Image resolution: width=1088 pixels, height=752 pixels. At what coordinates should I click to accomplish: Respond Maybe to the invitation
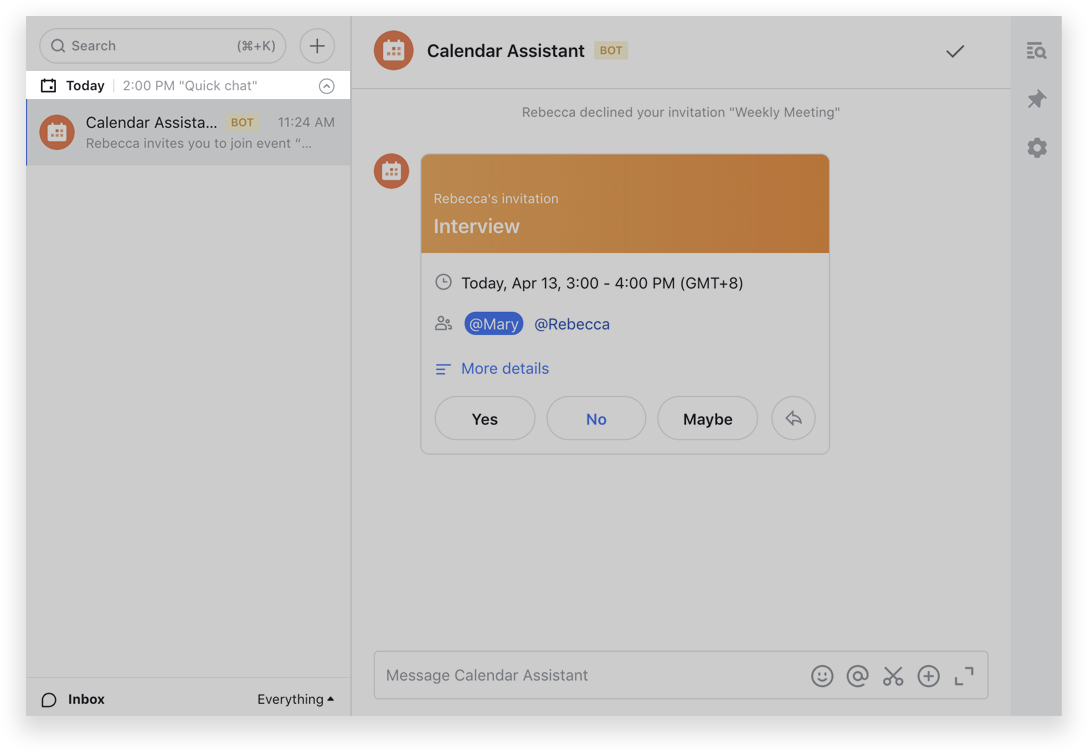click(708, 418)
